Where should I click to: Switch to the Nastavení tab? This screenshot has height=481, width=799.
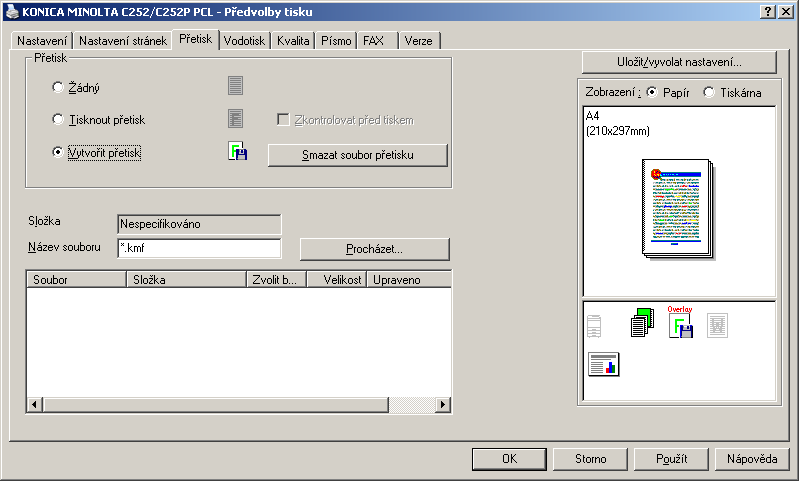click(x=42, y=41)
